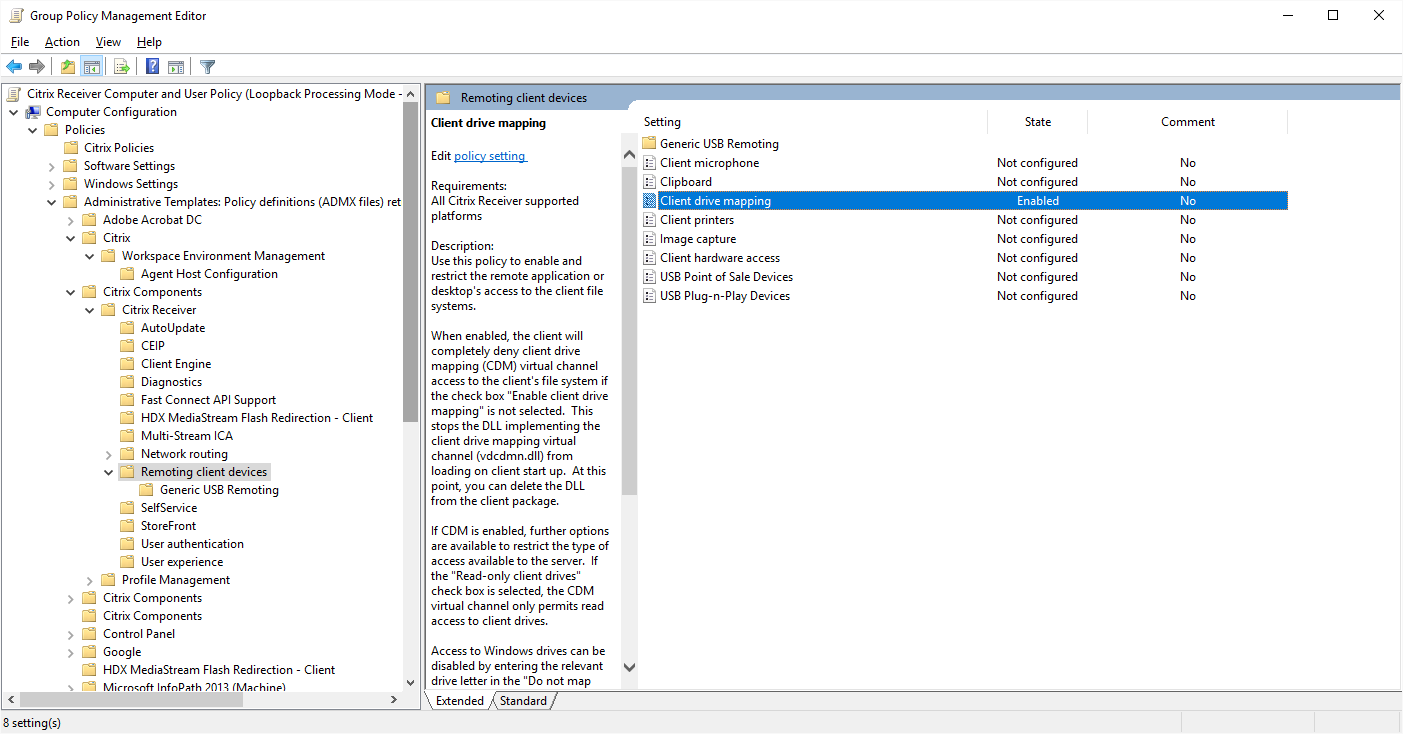Click the root Citrix Receiver policy icon
Viewport: 1403px width, 734px height.
[x=14, y=94]
